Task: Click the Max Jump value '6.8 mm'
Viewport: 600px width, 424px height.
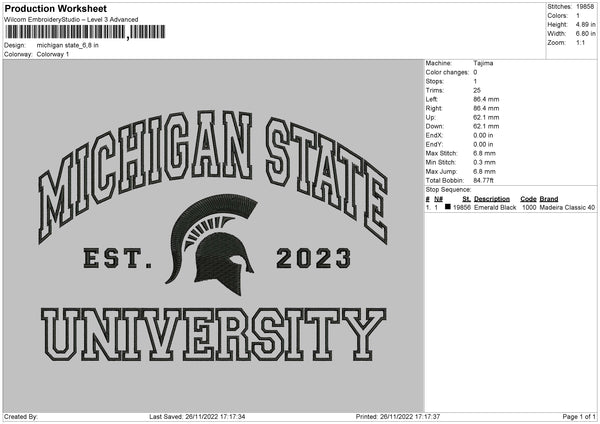Action: tap(484, 171)
